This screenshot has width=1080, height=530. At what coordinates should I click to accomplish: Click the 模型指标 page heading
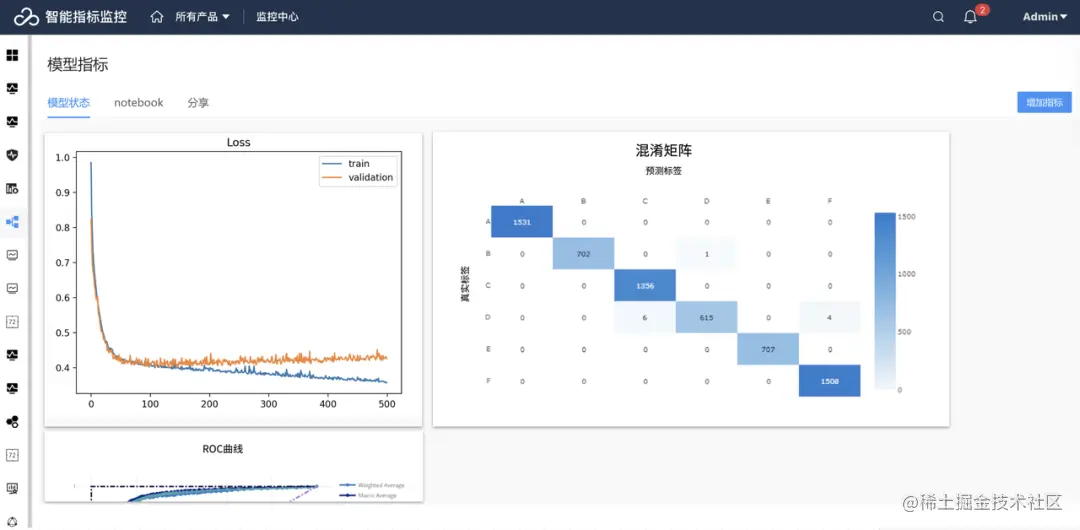click(x=78, y=65)
